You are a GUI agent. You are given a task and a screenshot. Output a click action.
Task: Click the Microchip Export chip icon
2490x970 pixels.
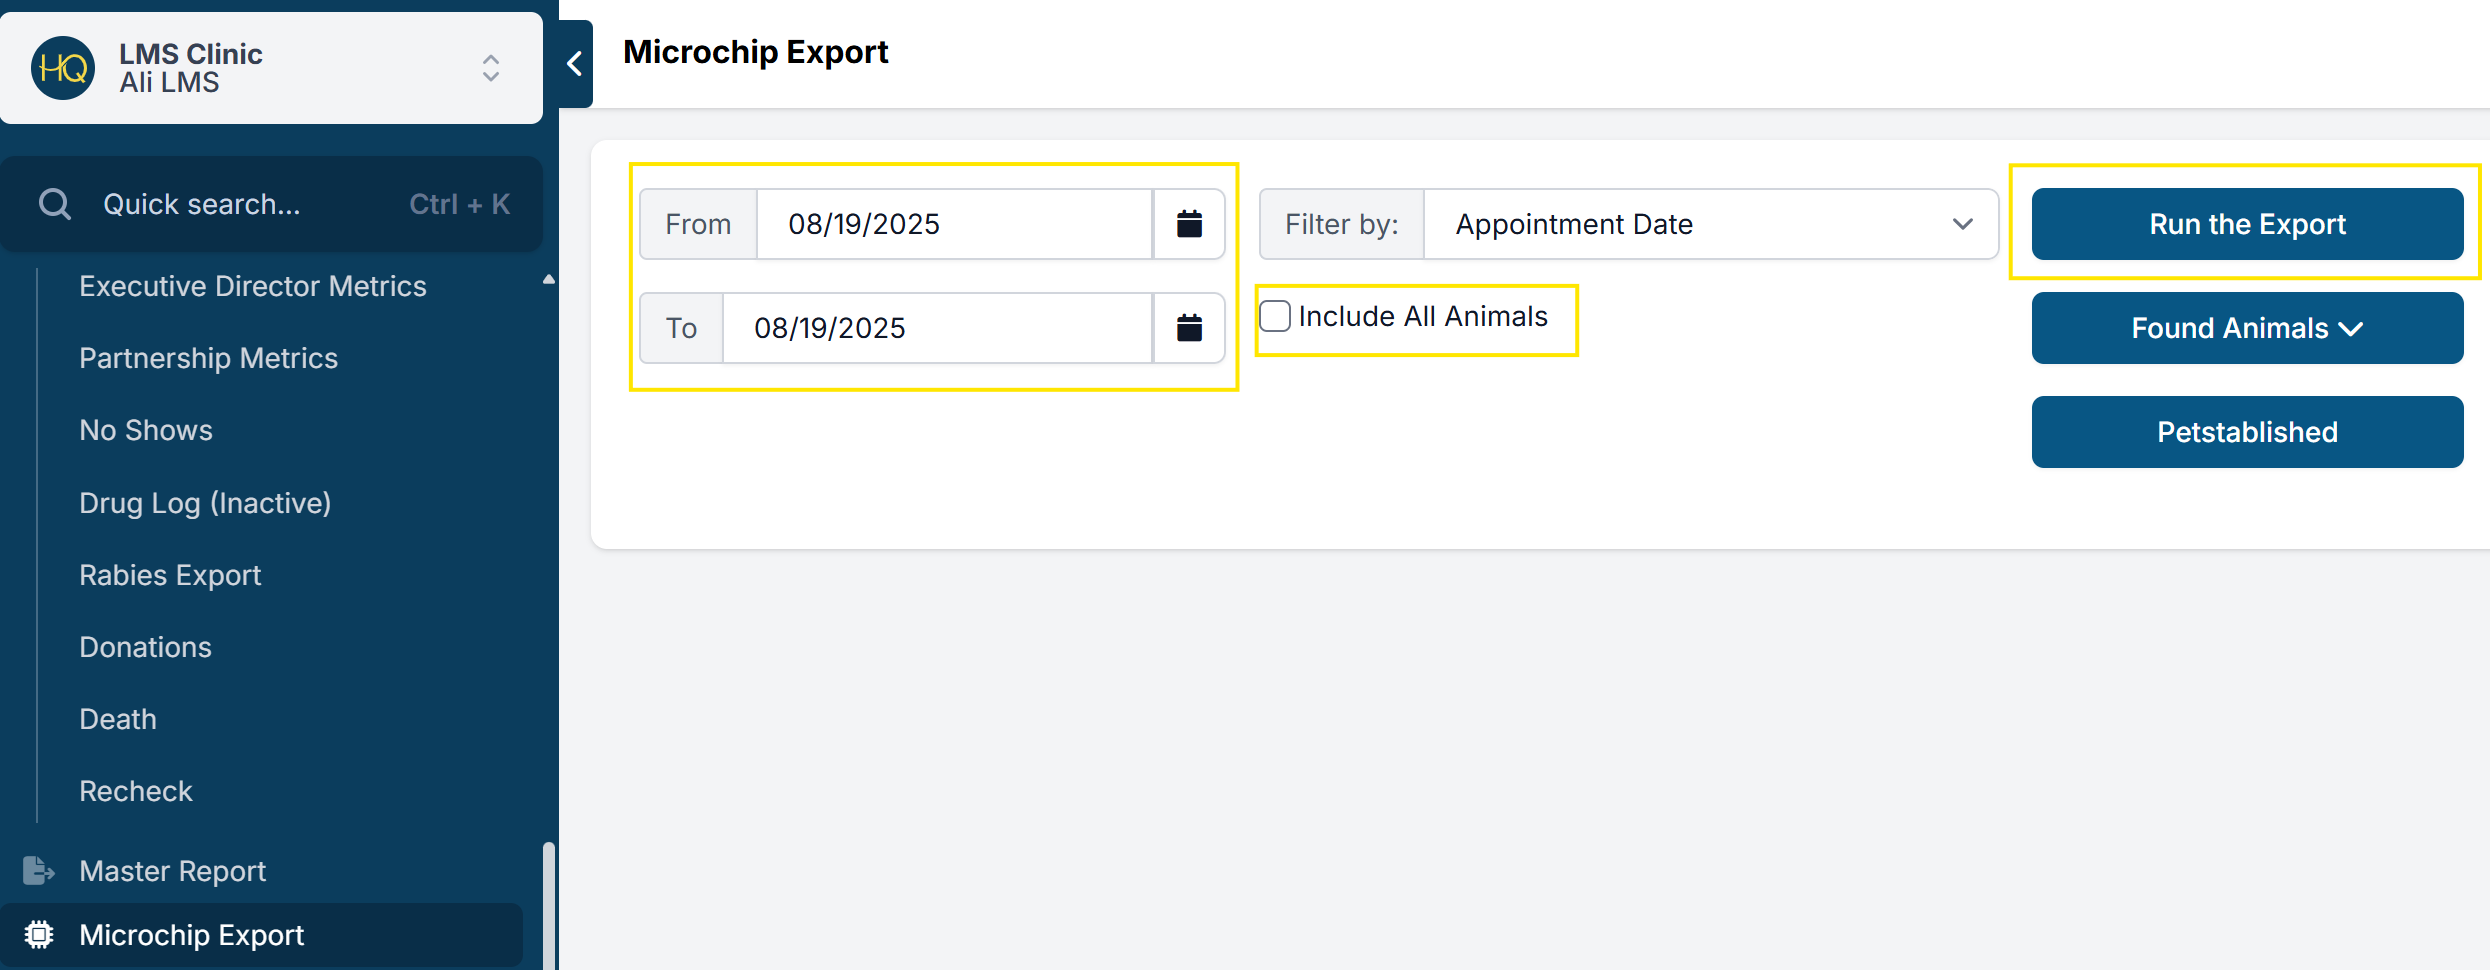pyautogui.click(x=38, y=935)
